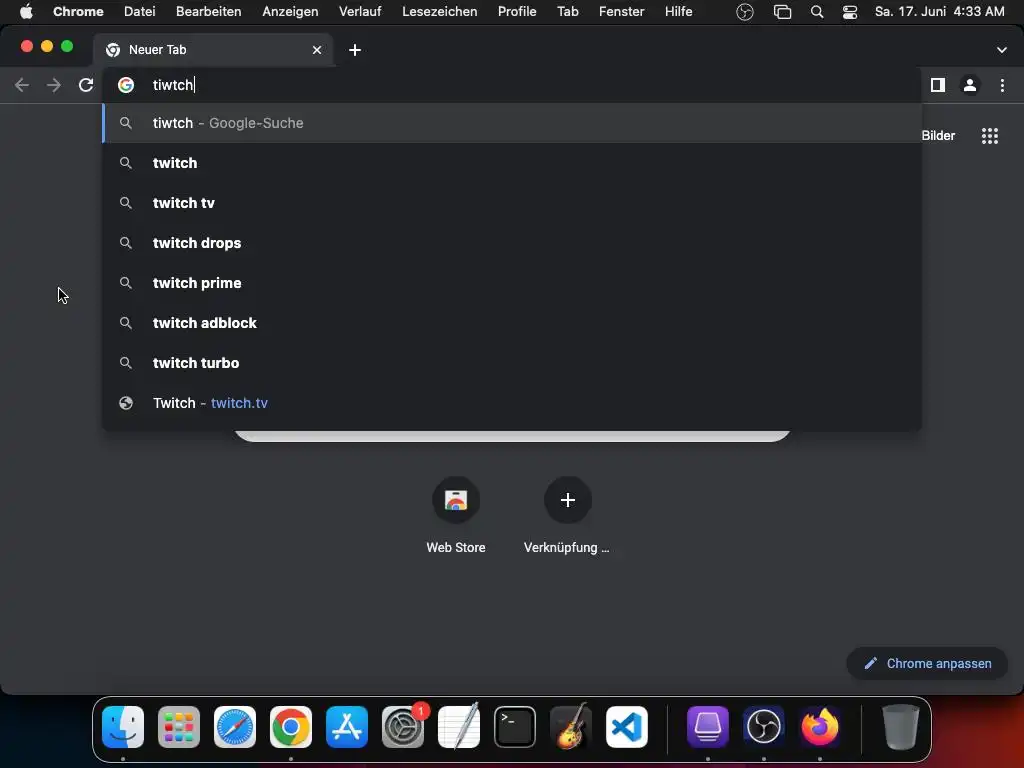This screenshot has height=768, width=1024.
Task: Open App Store from the dock
Action: point(347,727)
